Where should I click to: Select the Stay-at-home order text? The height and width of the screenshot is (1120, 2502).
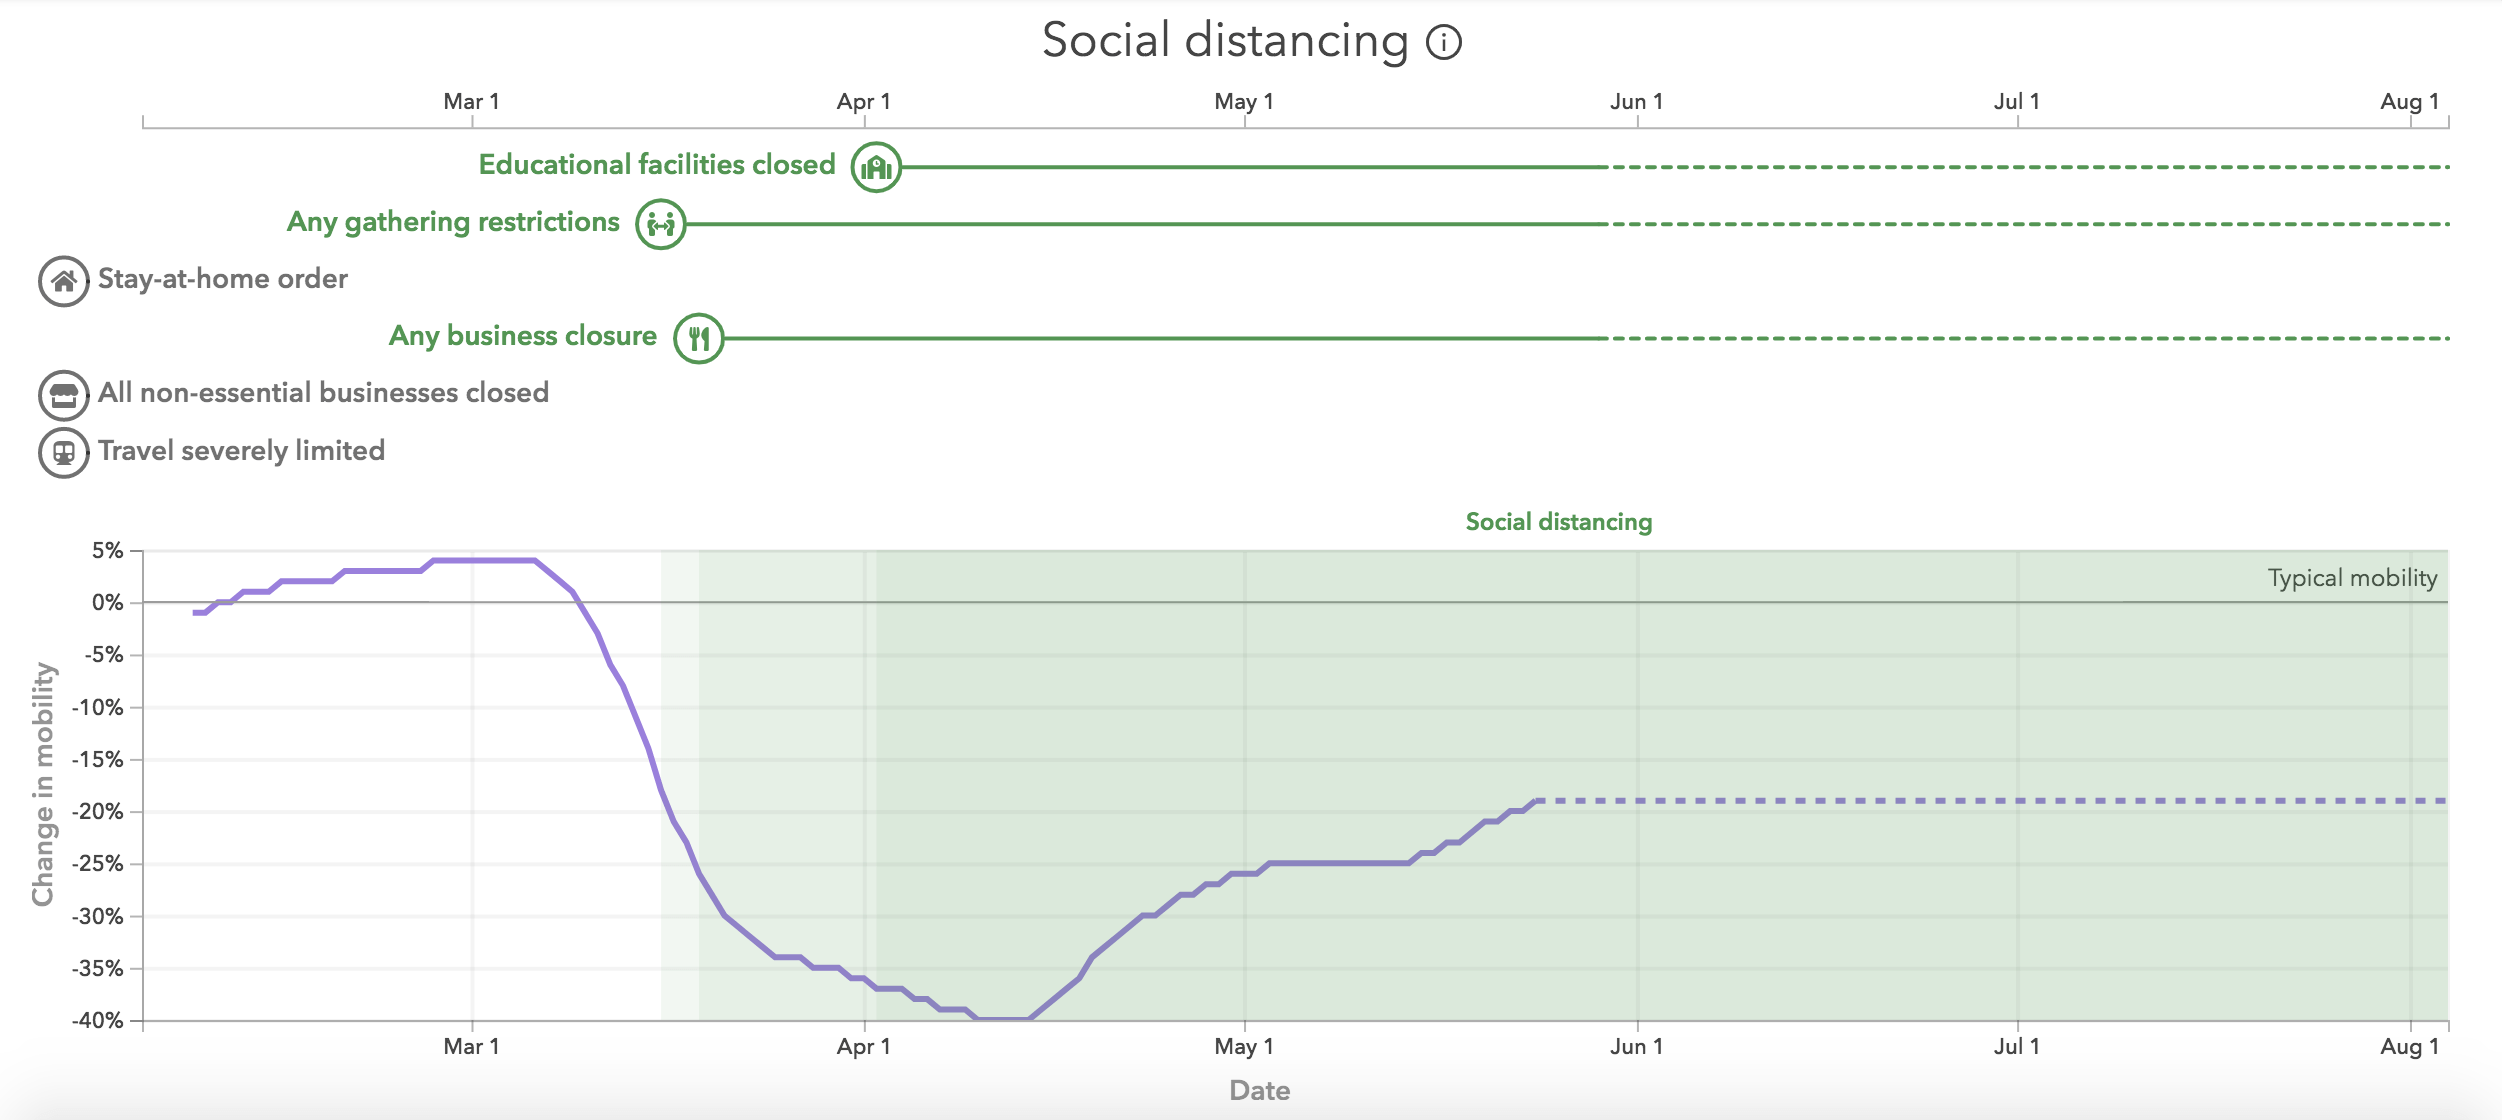223,279
